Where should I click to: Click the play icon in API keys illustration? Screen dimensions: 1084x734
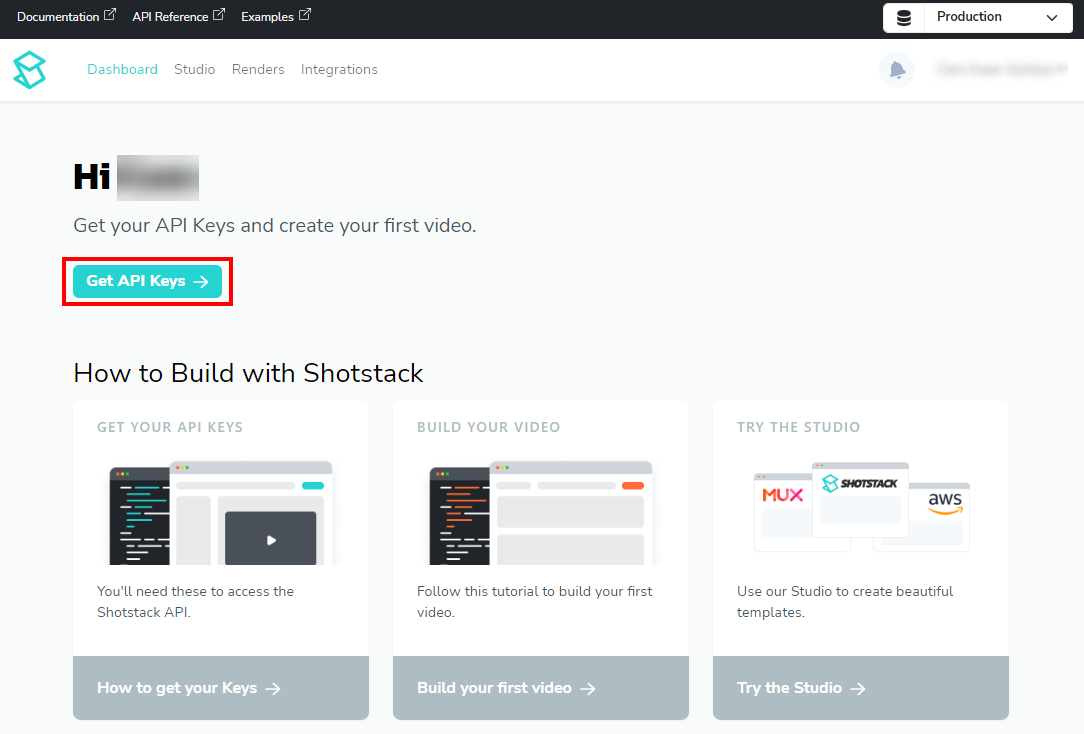click(x=270, y=540)
